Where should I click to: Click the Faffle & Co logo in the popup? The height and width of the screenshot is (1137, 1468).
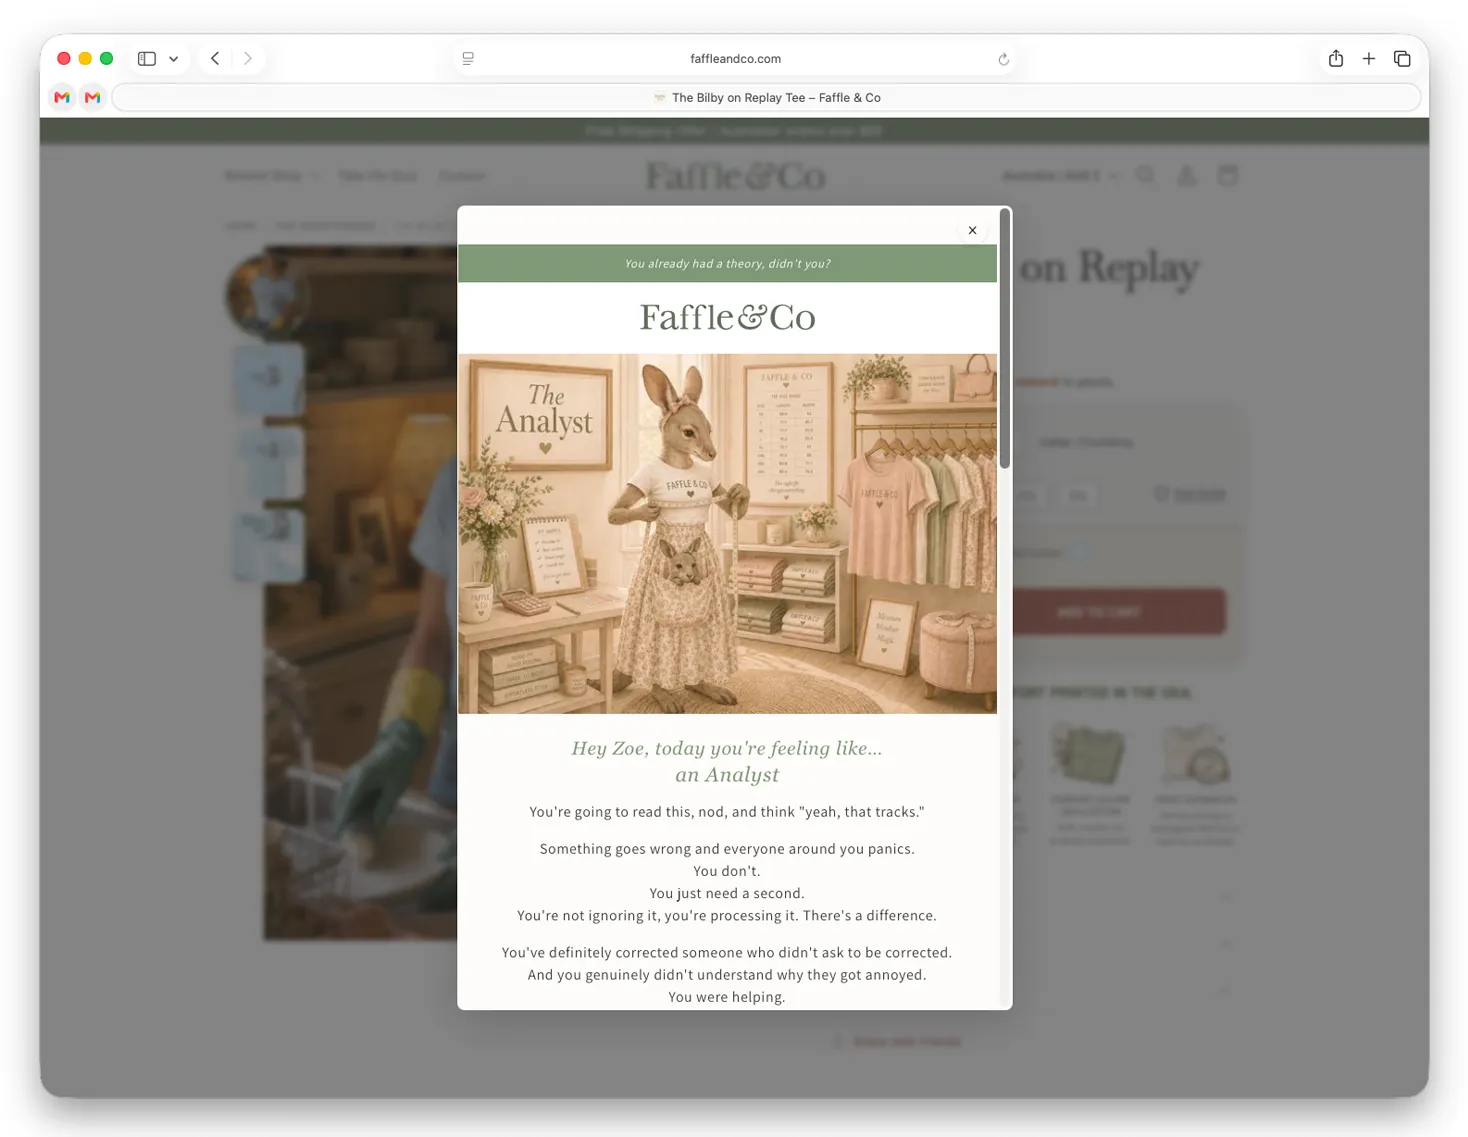click(x=727, y=318)
